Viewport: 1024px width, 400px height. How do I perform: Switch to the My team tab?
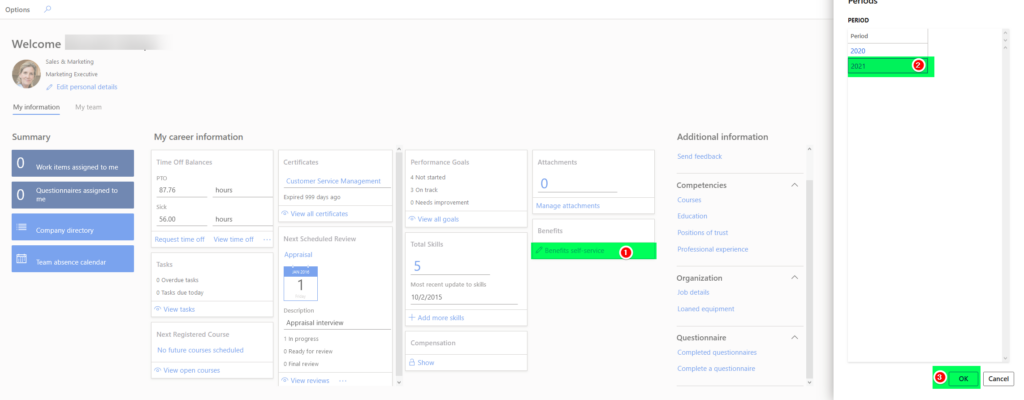tap(88, 107)
